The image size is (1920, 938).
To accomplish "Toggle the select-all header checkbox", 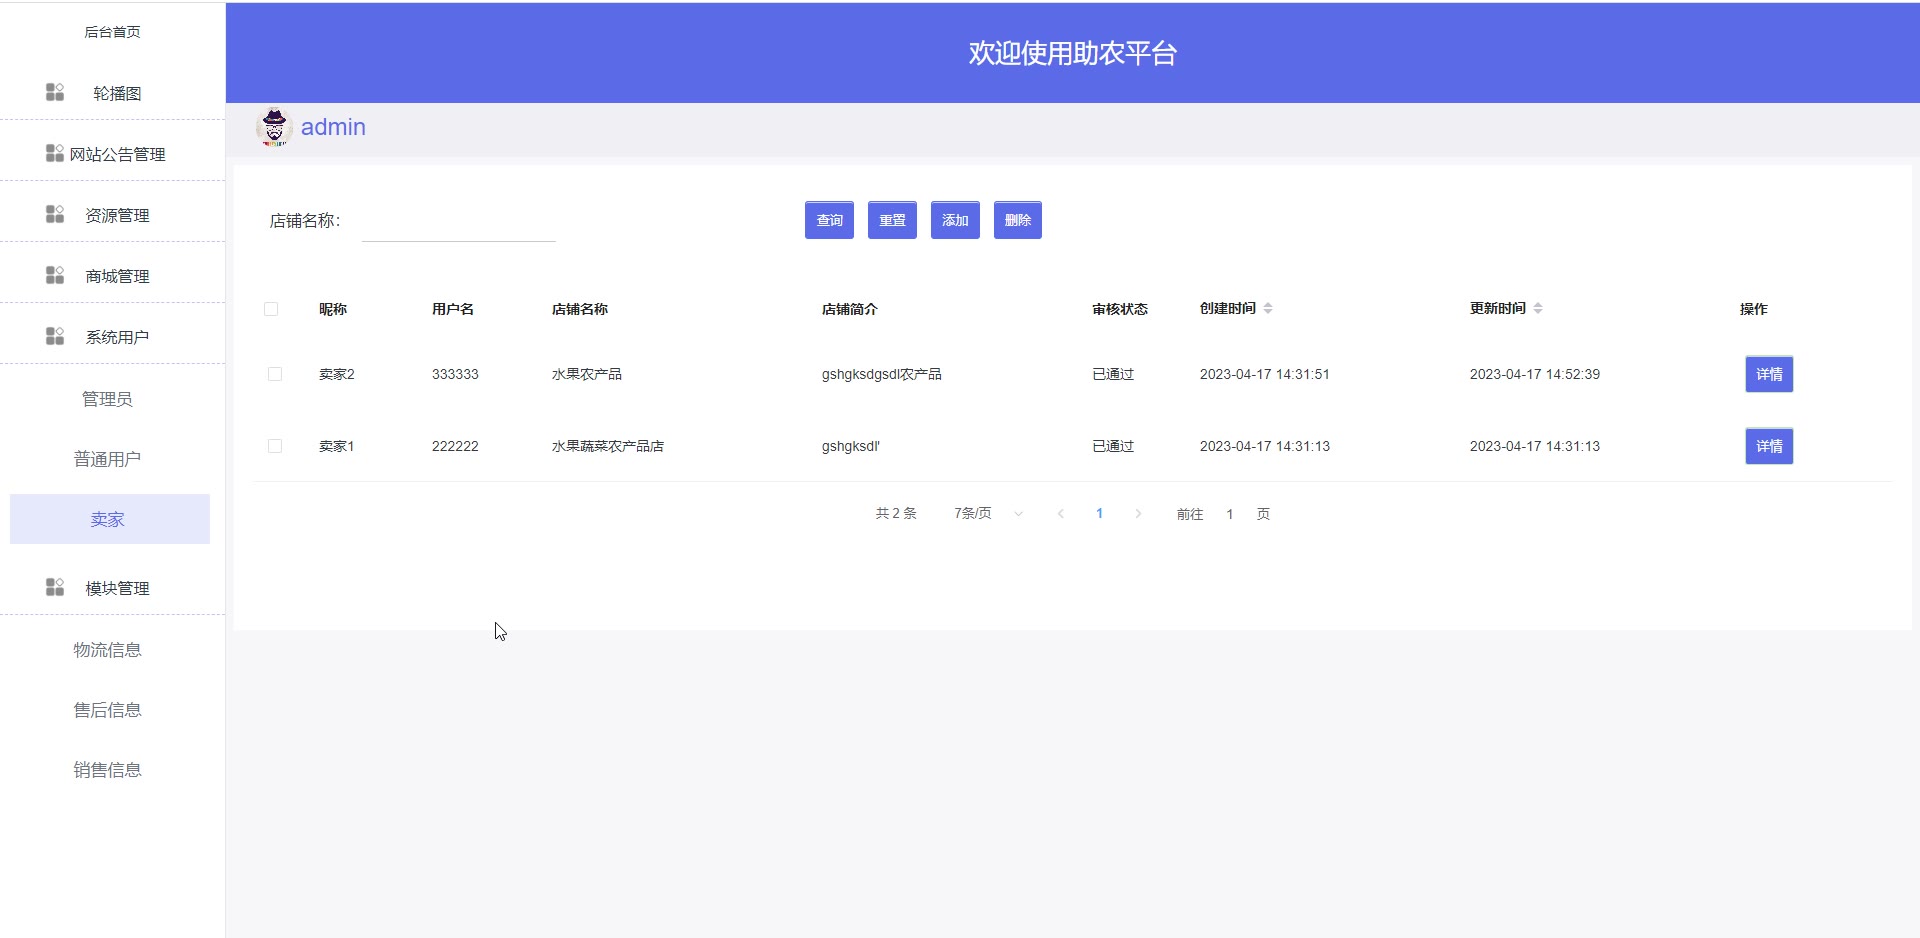I will (271, 309).
